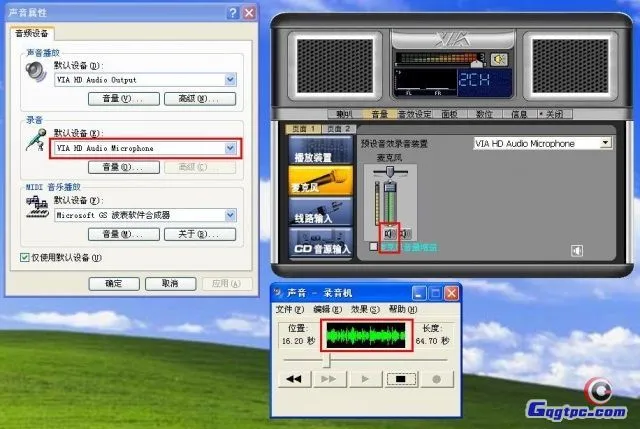
Task: Click the 关闭 tab in VIA panel
Action: pyautogui.click(x=554, y=114)
